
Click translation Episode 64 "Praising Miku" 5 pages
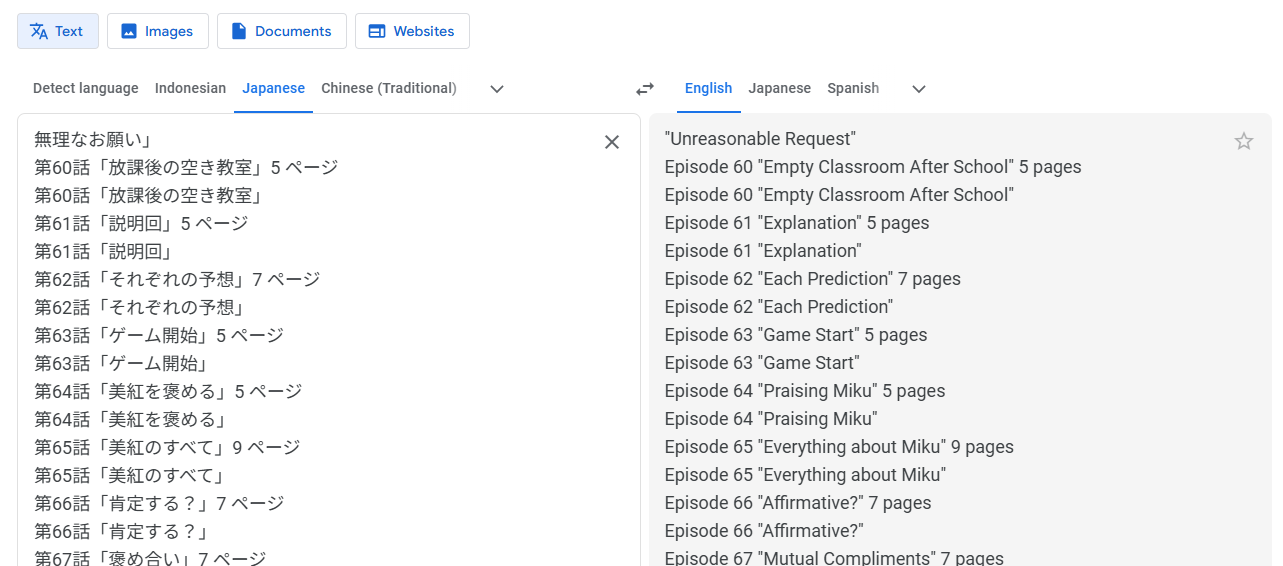click(805, 391)
